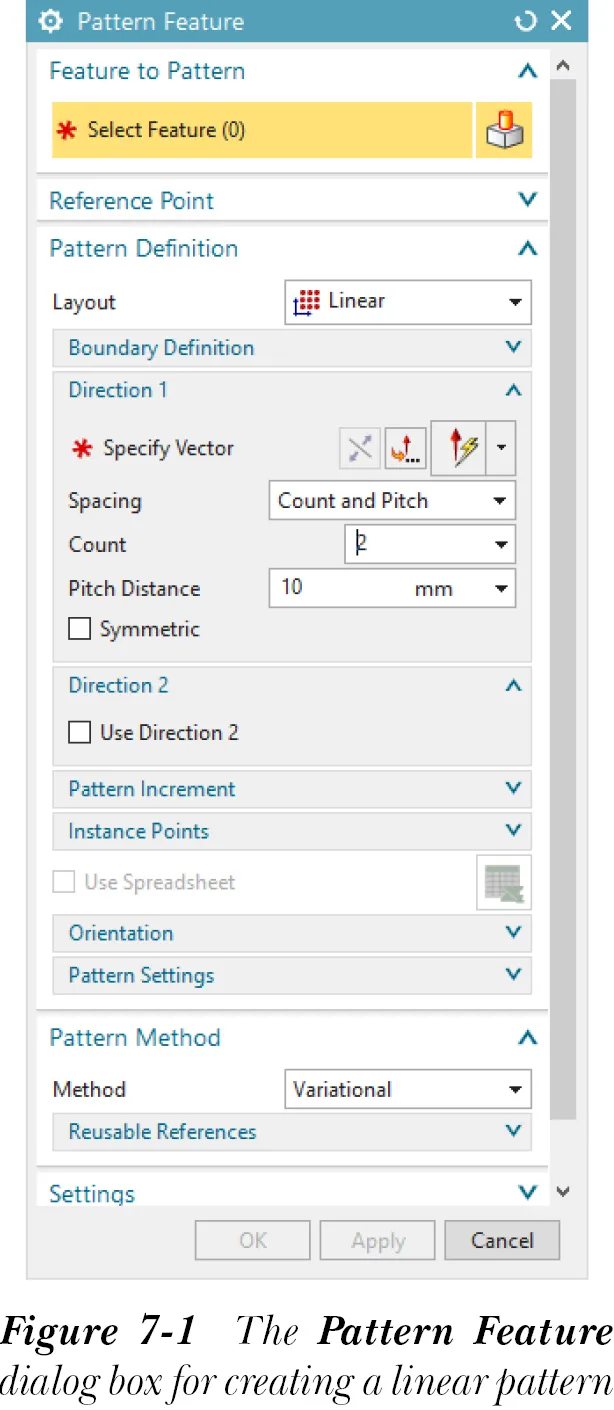Open the Method dropdown showing Variational
This screenshot has width=614, height=1410.
coord(408,1090)
